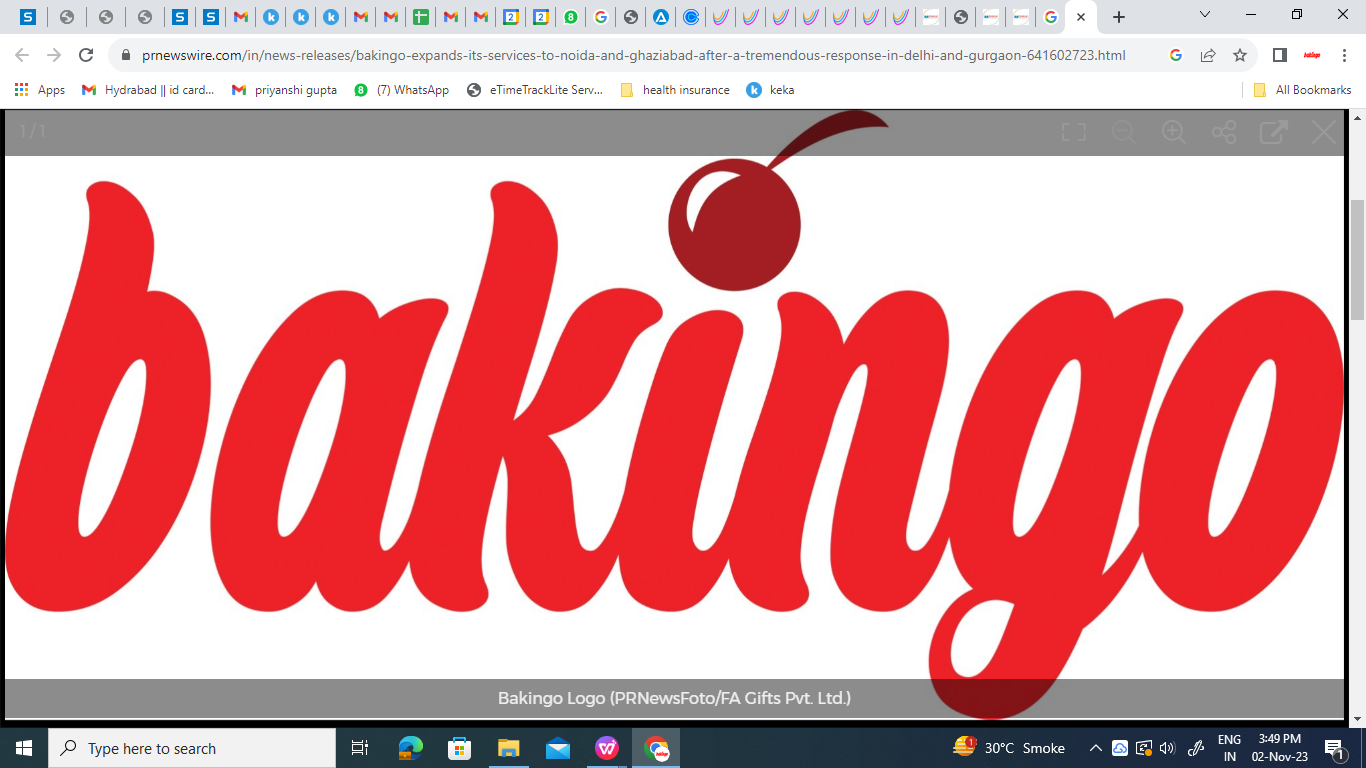Open Task View on the taskbar
The image size is (1366, 768).
[360, 748]
